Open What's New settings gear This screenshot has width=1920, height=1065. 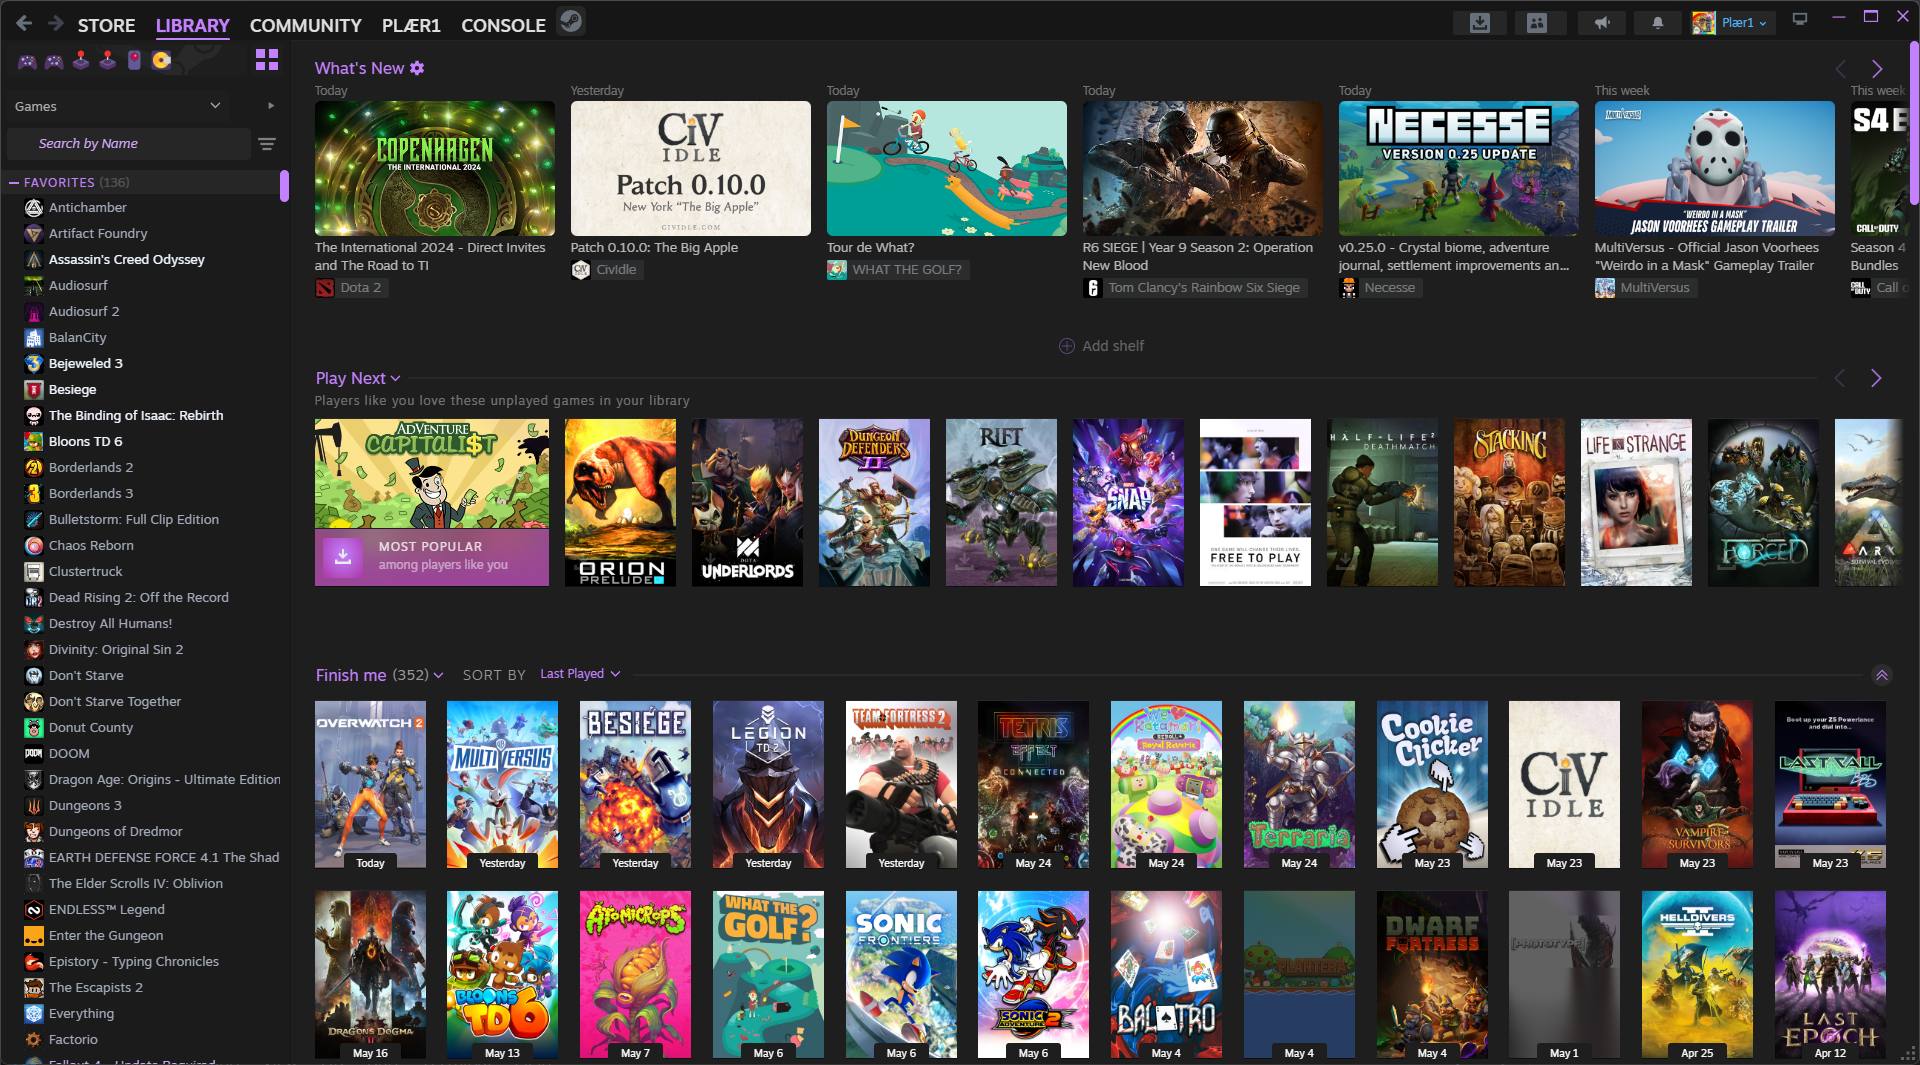pyautogui.click(x=417, y=68)
